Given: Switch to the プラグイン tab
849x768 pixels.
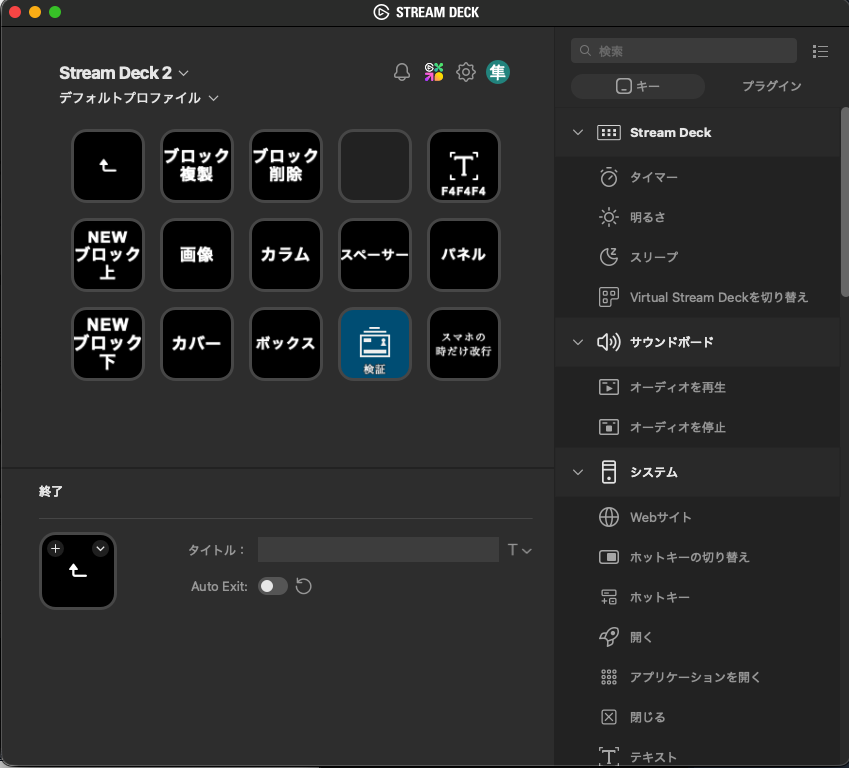Looking at the screenshot, I should (772, 86).
